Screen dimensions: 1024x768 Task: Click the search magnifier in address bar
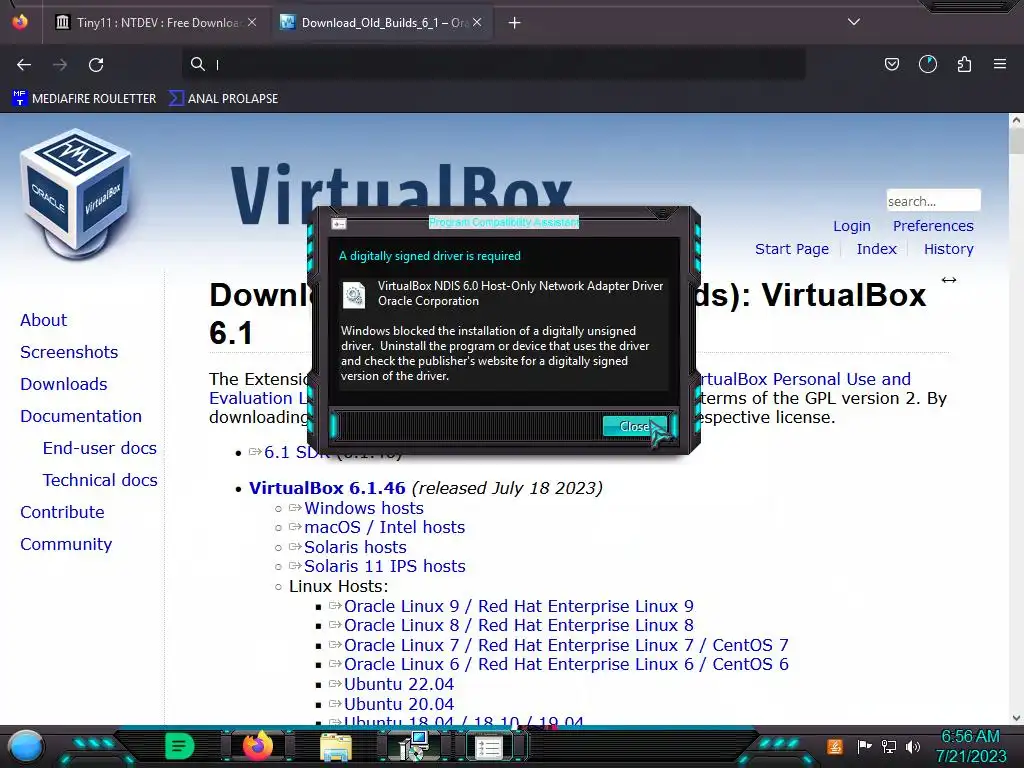tap(197, 64)
